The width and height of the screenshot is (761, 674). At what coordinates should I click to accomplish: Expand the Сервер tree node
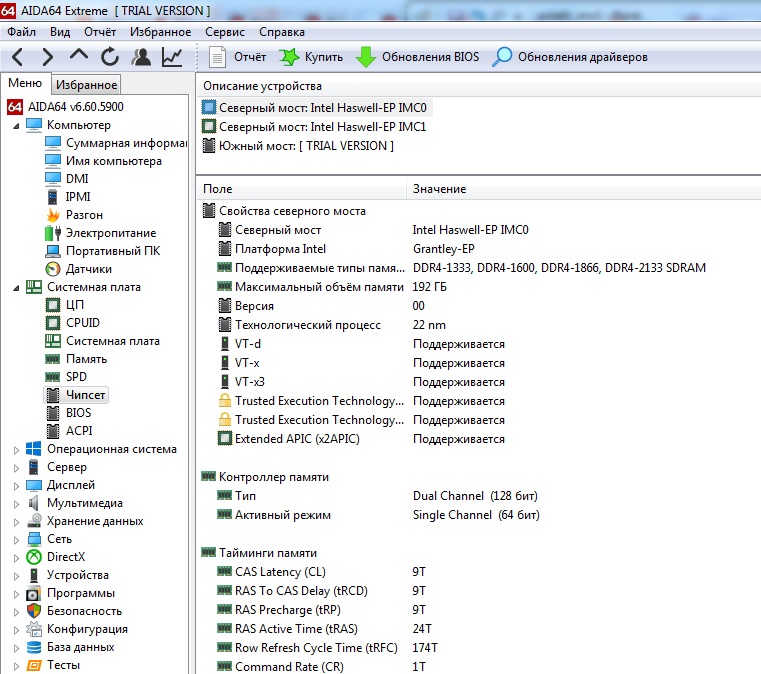click(x=16, y=468)
